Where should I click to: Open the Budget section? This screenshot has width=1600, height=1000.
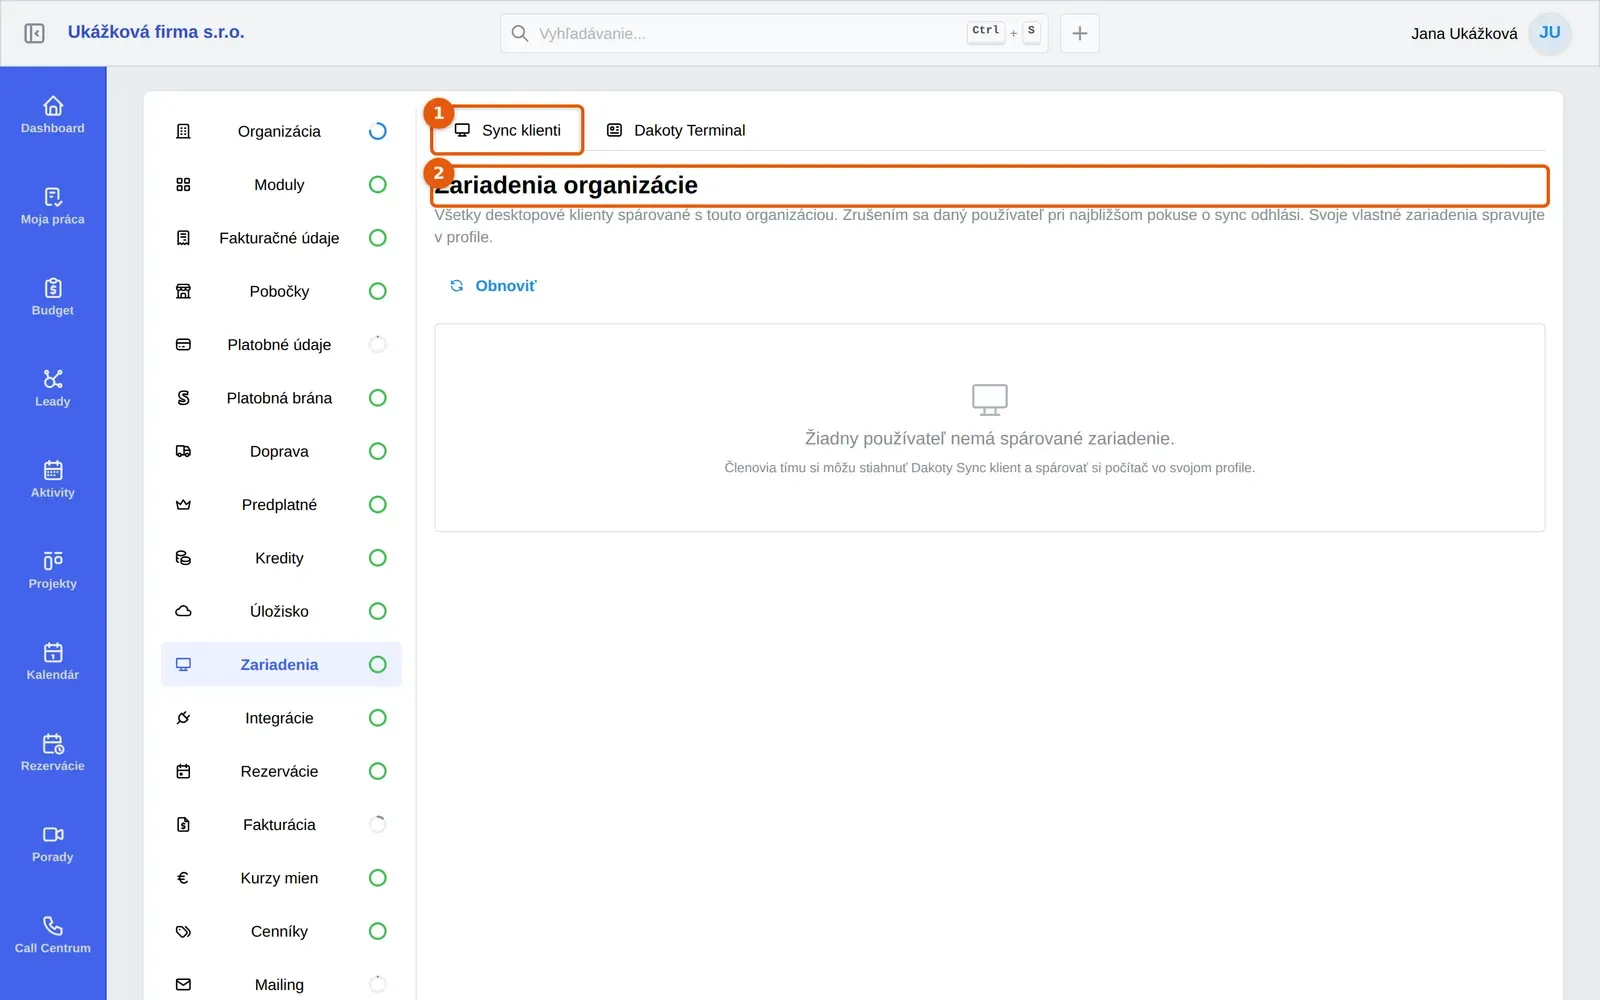53,296
